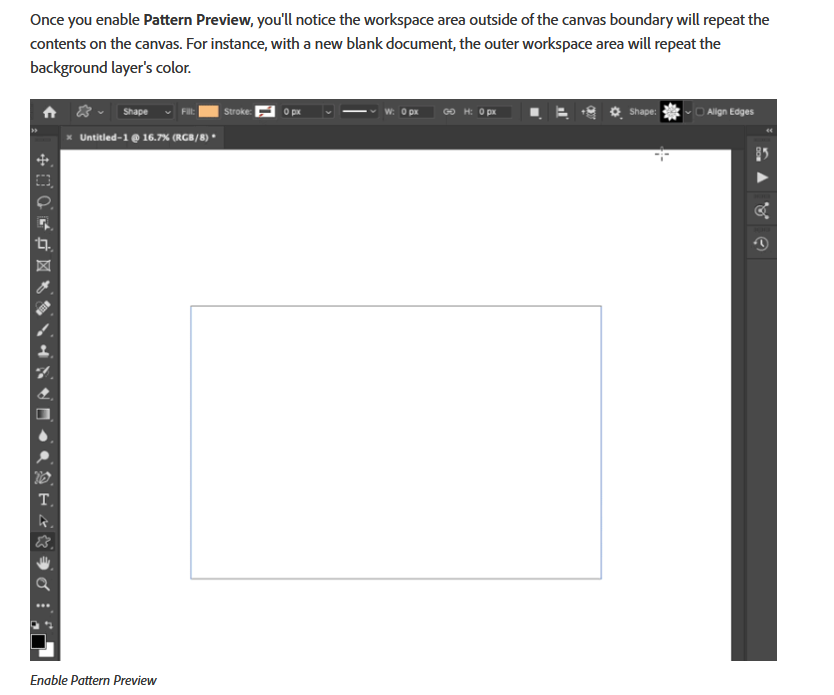Open the path operations button
Image resolution: width=834 pixels, height=695 pixels.
(534, 111)
